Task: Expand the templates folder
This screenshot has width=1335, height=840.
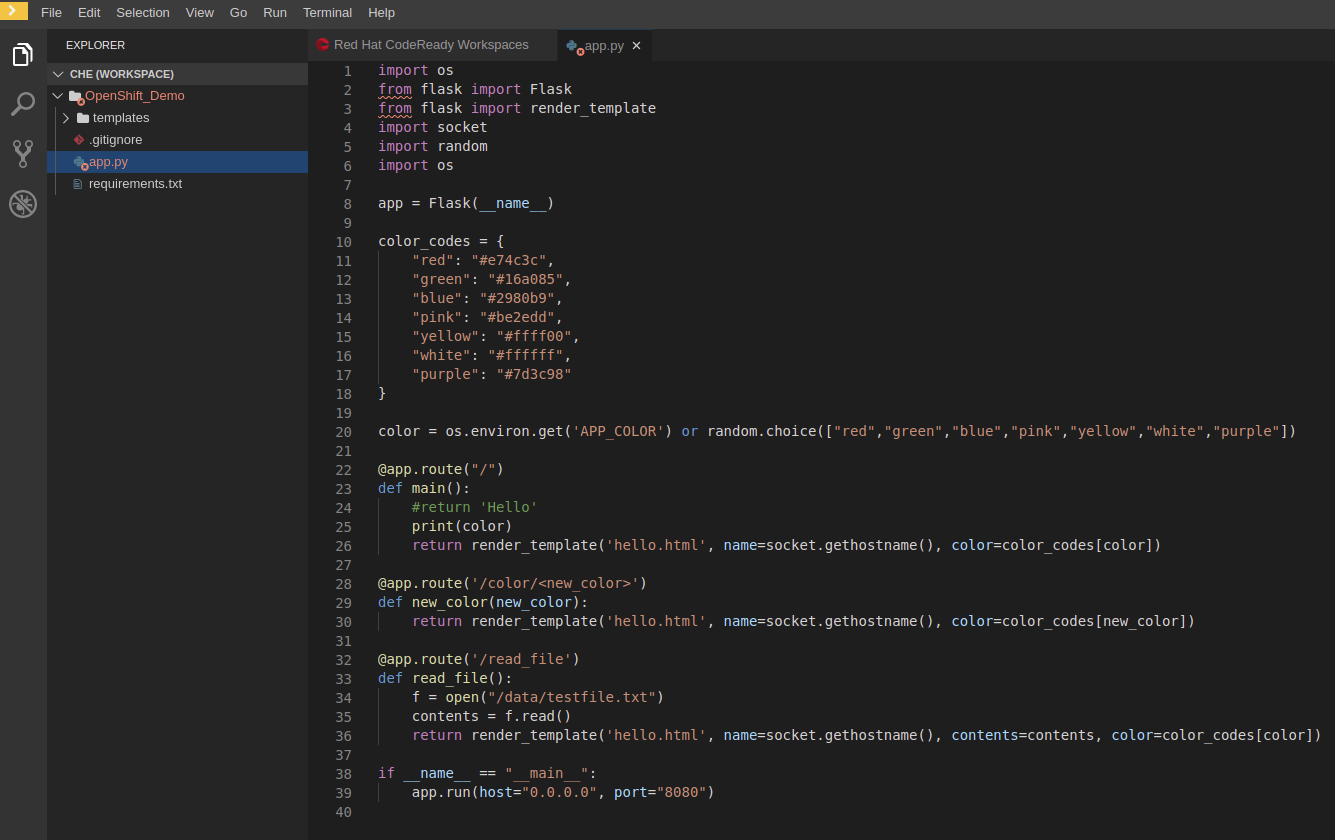Action: 65,117
